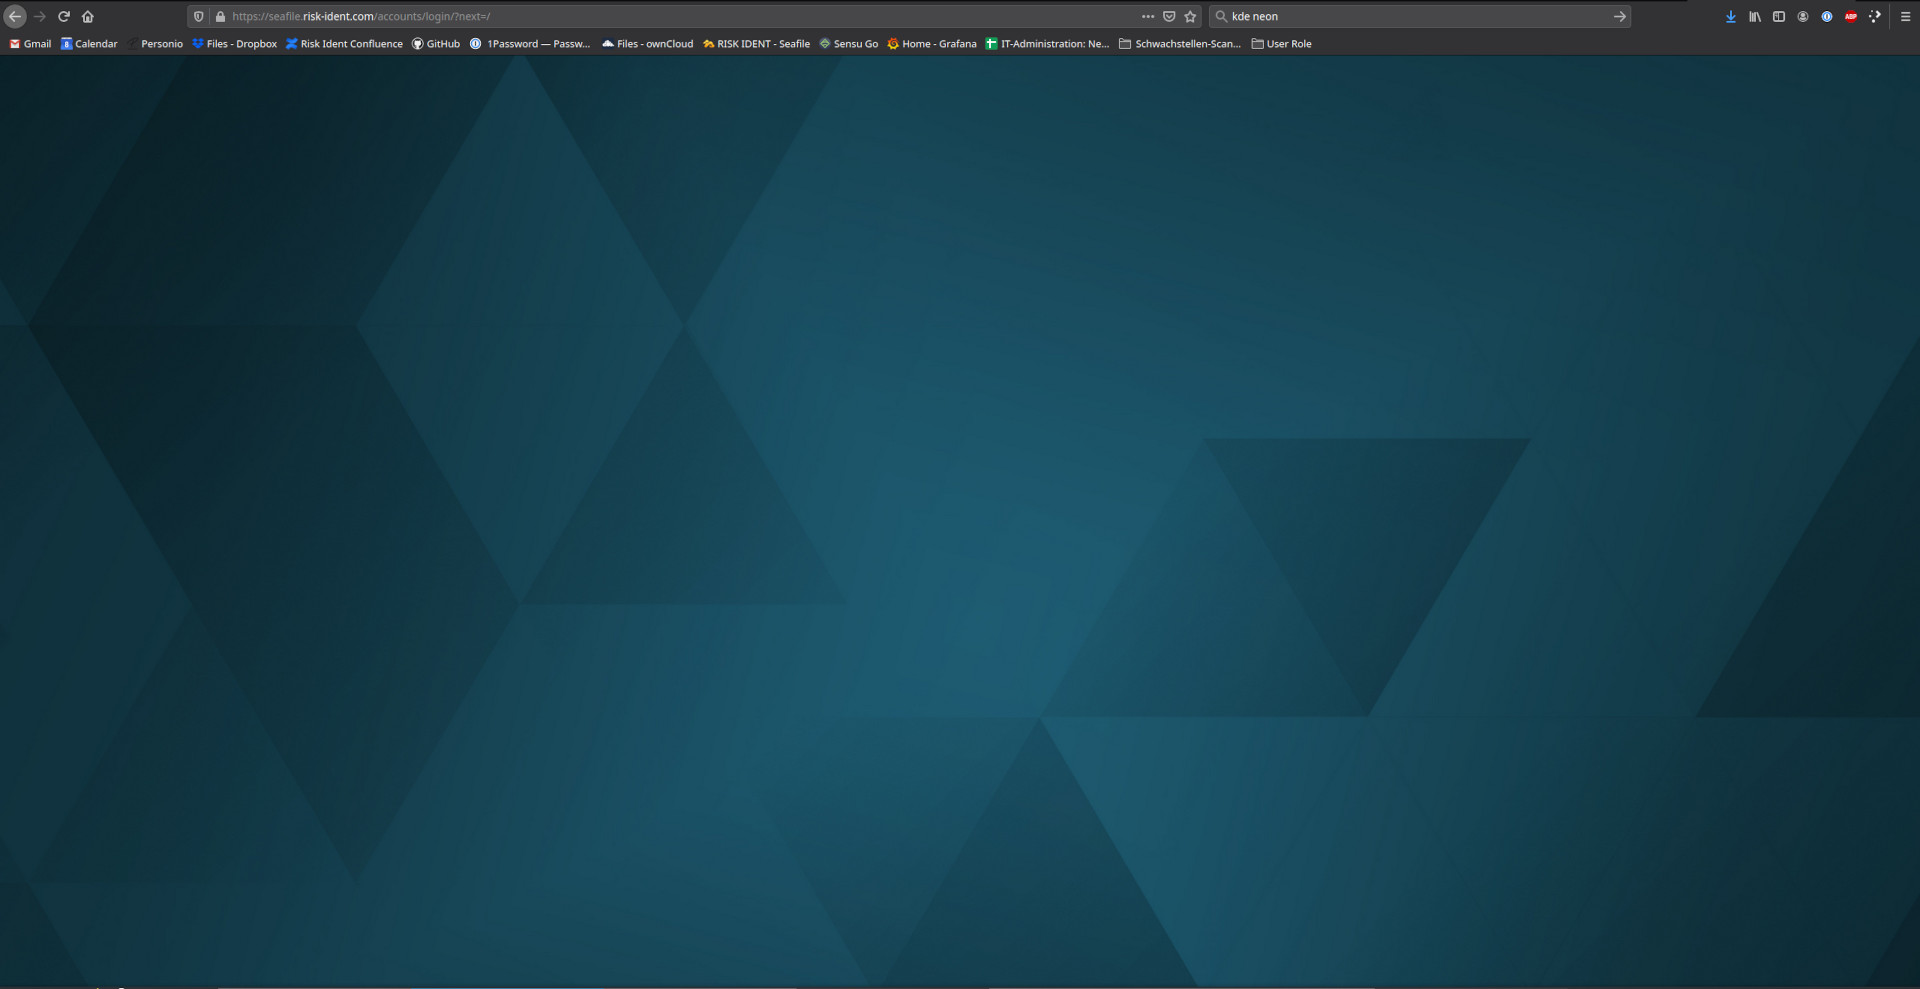The image size is (1920, 989).
Task: Bookmark this page with the star
Action: [x=1190, y=16]
